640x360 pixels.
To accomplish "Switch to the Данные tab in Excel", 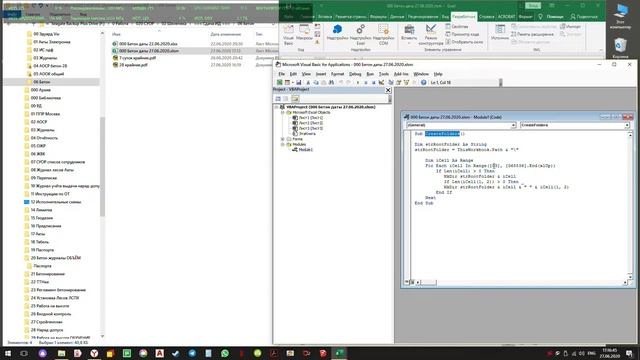I will [x=397, y=17].
